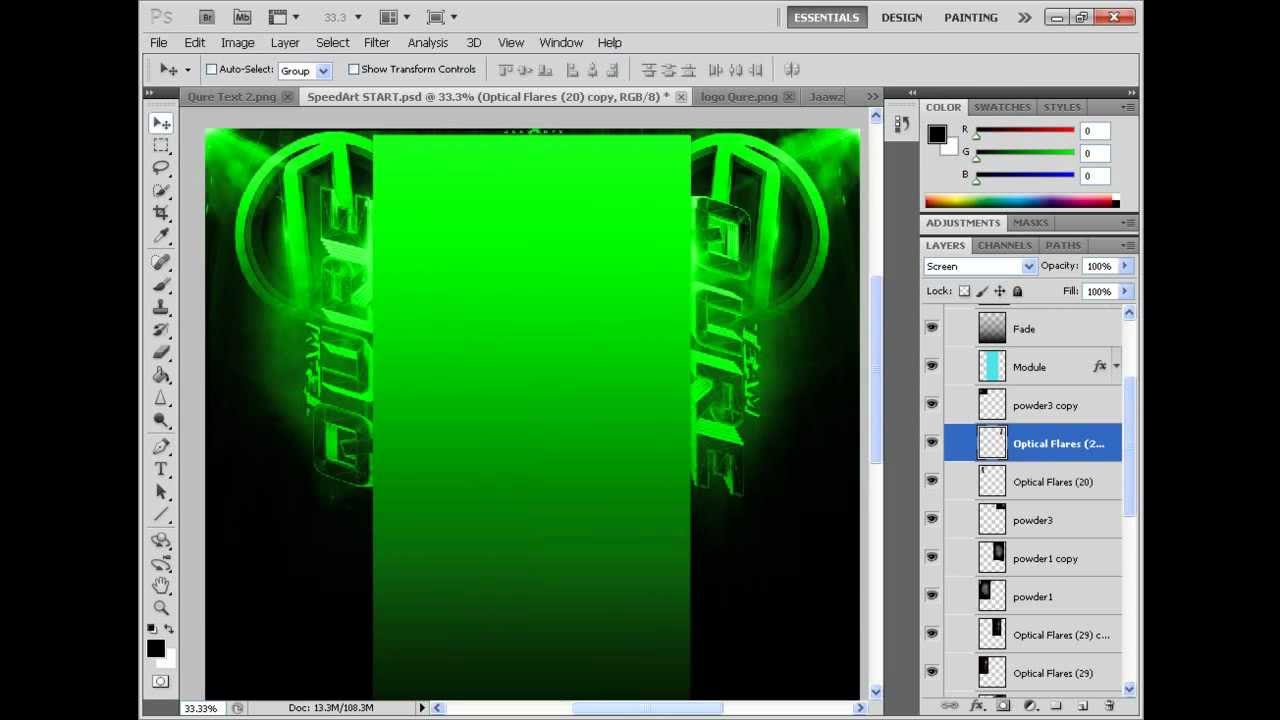Select the Brush tool
Viewport: 1280px width, 720px height.
tap(161, 284)
